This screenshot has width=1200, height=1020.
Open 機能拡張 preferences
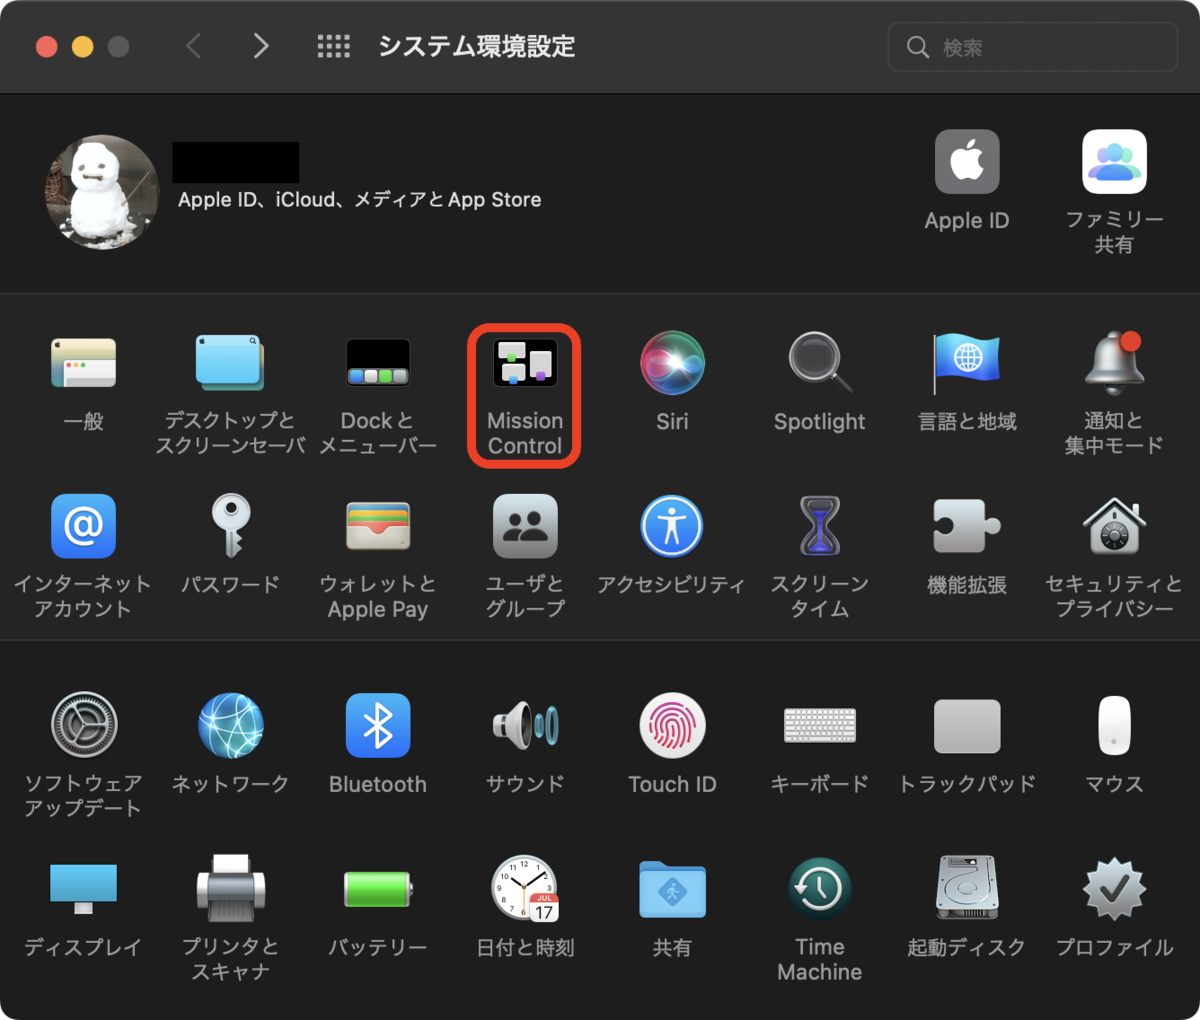[x=967, y=526]
